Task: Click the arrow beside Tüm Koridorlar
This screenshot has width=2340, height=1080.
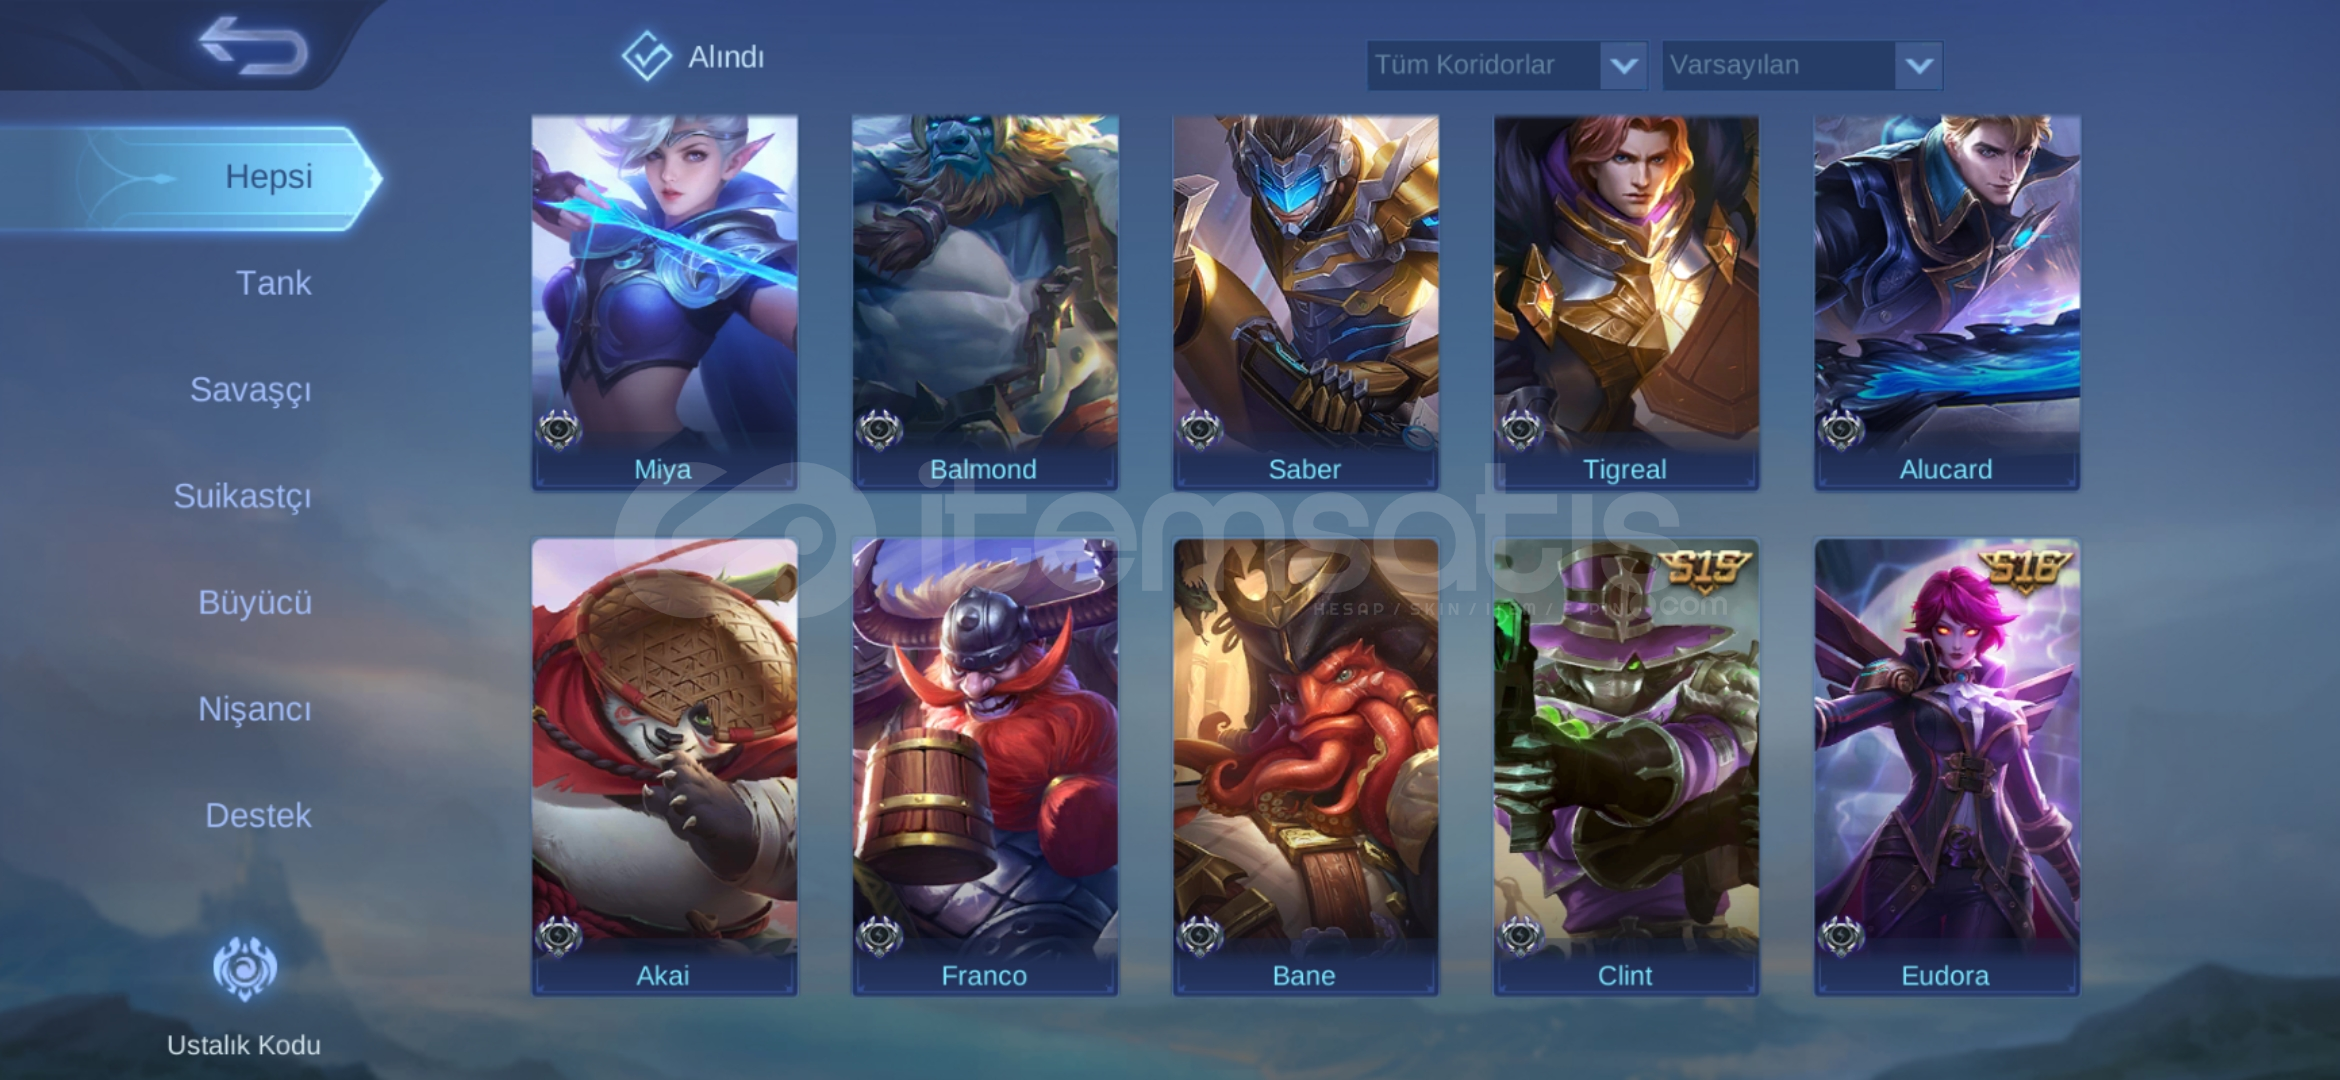Action: pos(1624,66)
